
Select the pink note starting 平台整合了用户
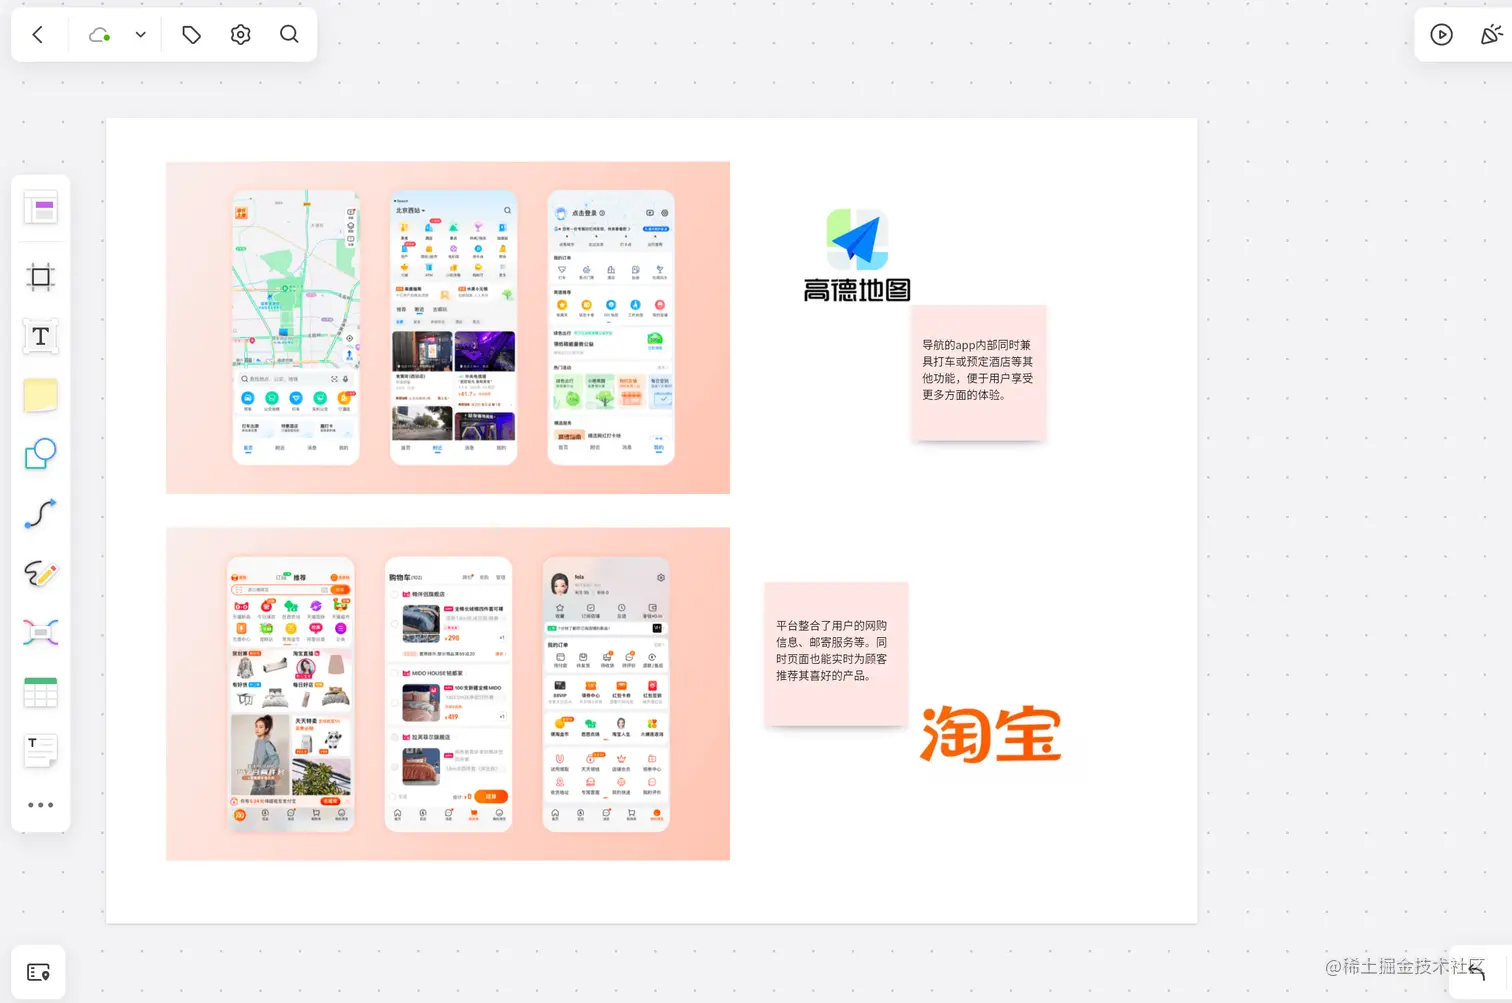coord(836,653)
